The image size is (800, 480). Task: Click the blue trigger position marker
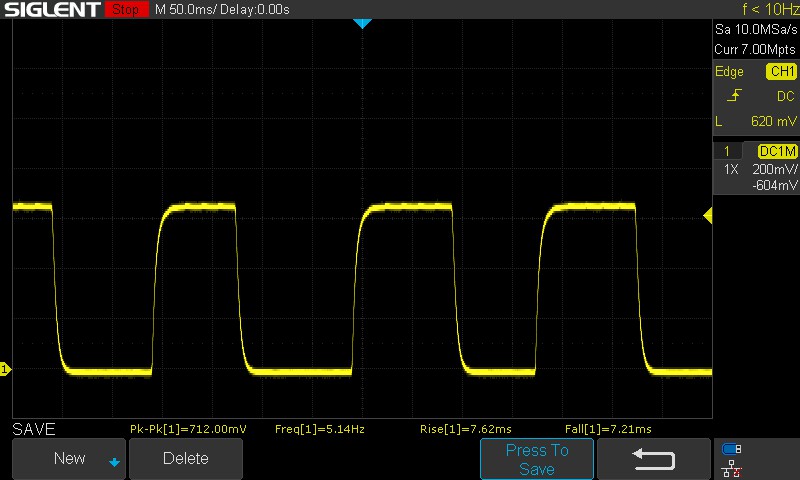tap(362, 23)
